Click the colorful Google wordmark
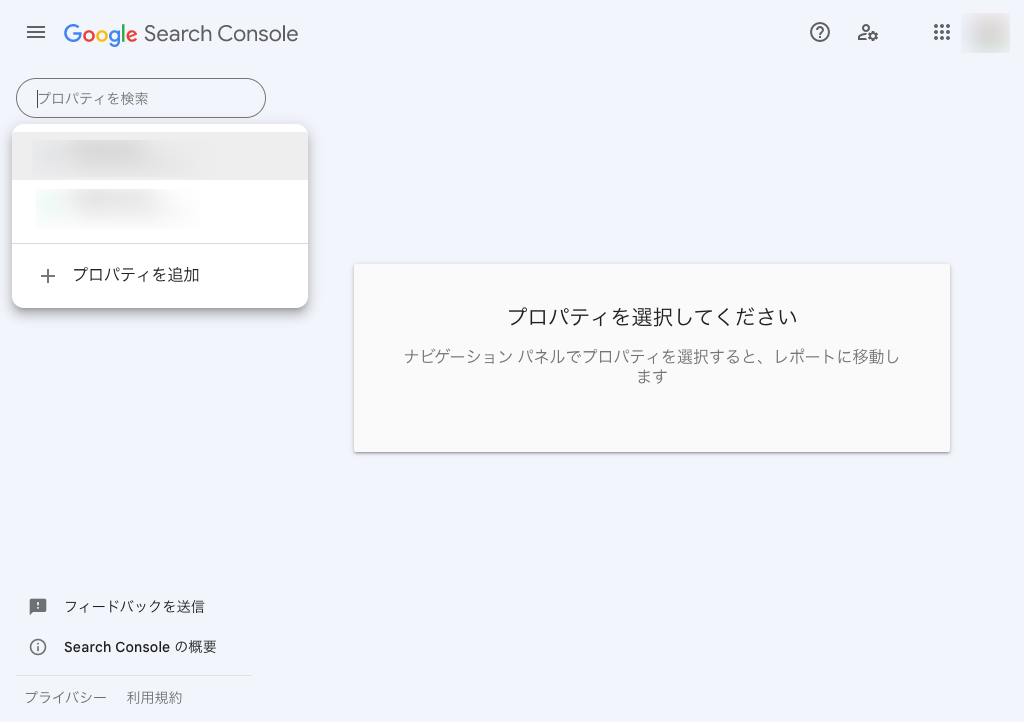1024x722 pixels. (100, 34)
